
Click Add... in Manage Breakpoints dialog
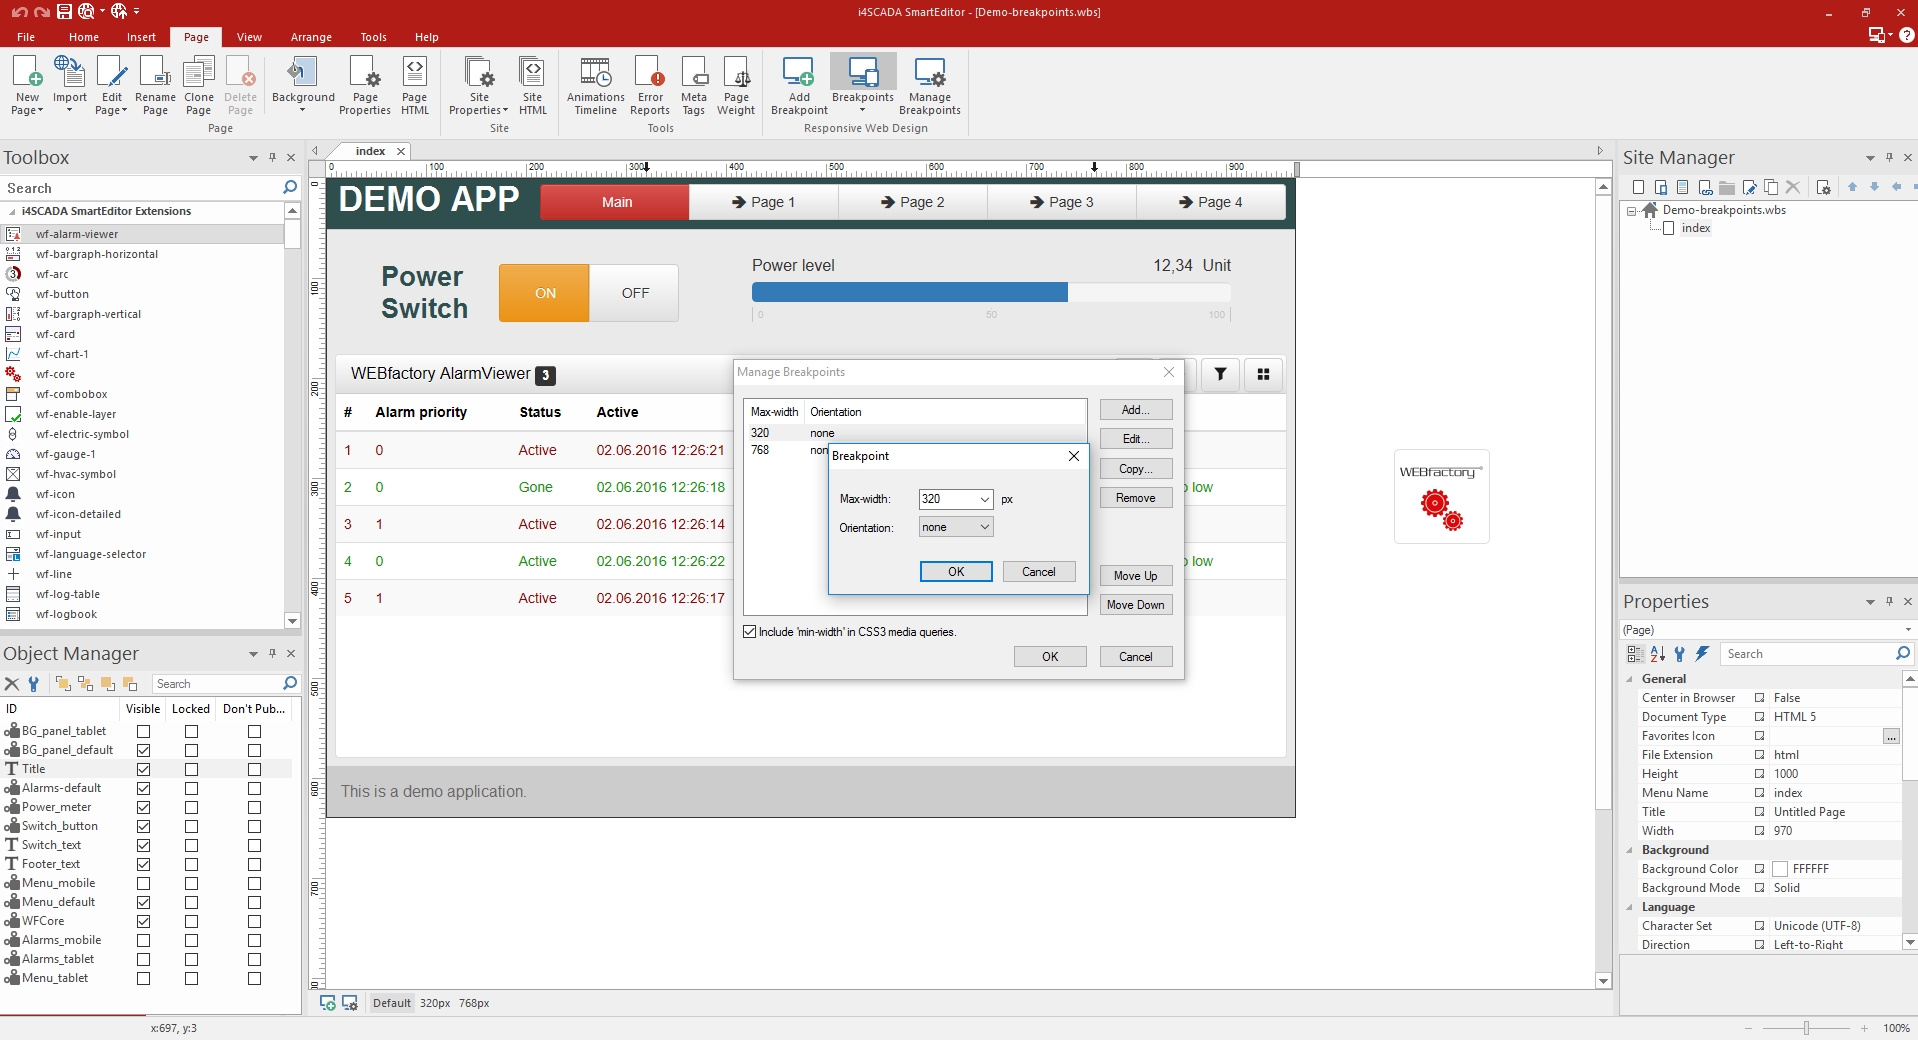coord(1136,410)
